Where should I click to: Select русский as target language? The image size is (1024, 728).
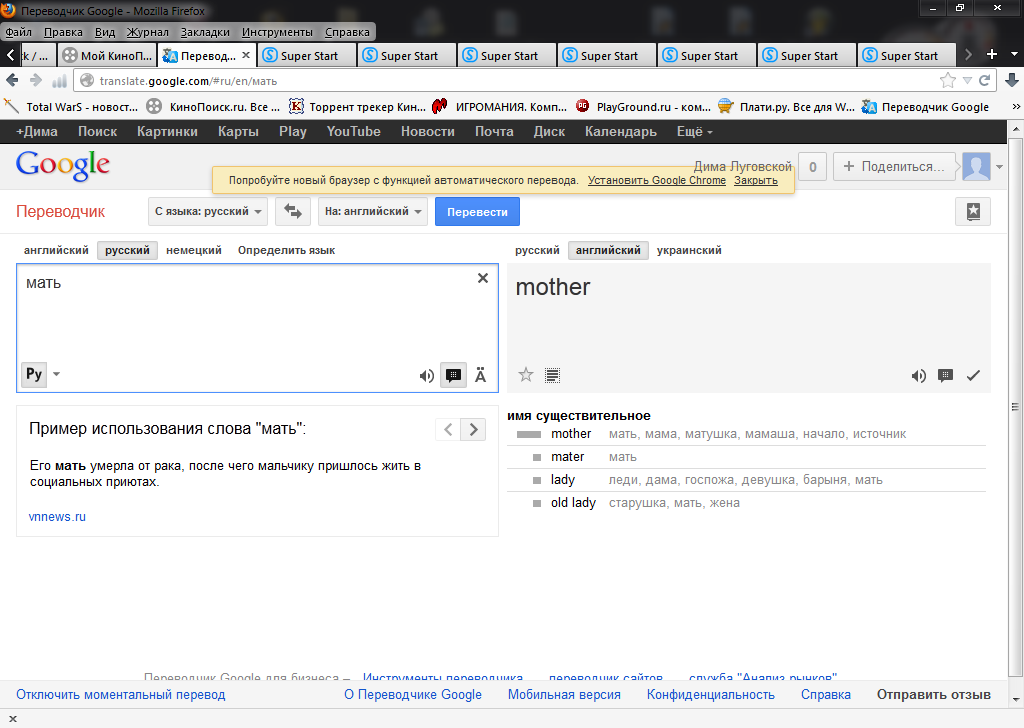pyautogui.click(x=537, y=250)
